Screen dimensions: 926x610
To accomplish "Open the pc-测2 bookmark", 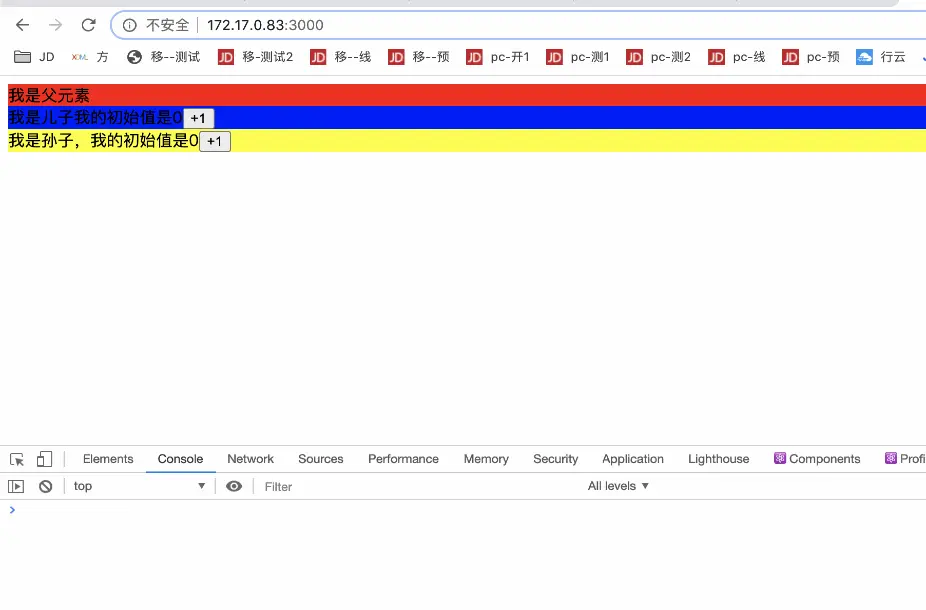I will pyautogui.click(x=658, y=57).
